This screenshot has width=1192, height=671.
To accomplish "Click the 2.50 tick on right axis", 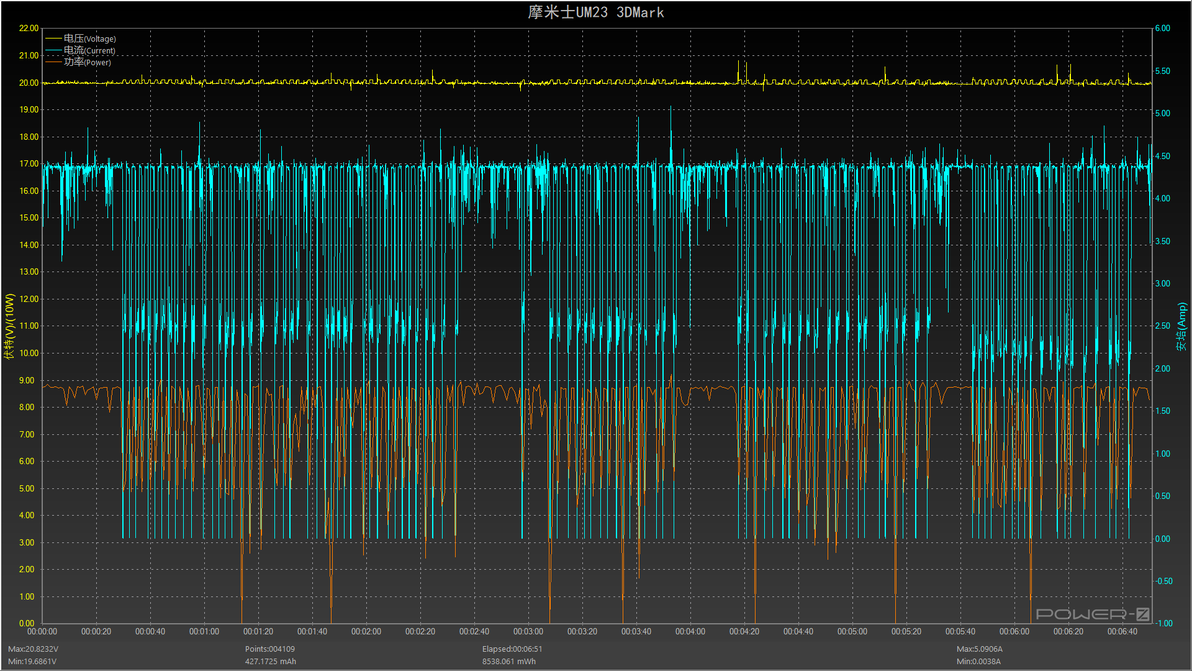I will click(x=1162, y=326).
